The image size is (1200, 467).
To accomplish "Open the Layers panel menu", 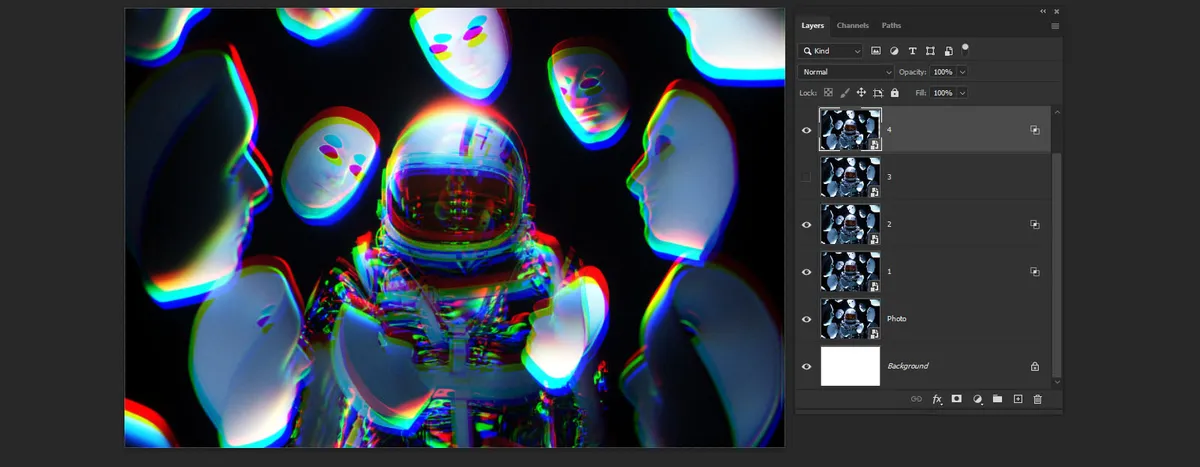I will click(x=1055, y=26).
